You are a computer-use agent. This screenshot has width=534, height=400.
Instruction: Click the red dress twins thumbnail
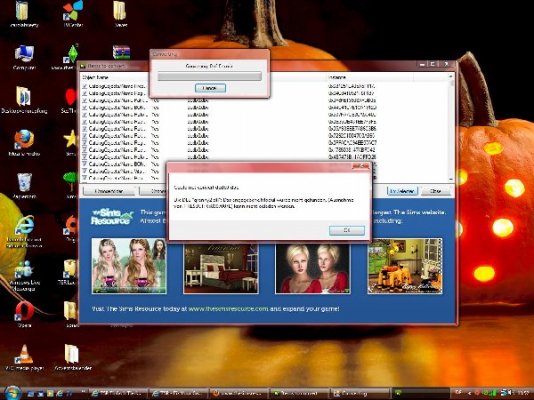(313, 266)
